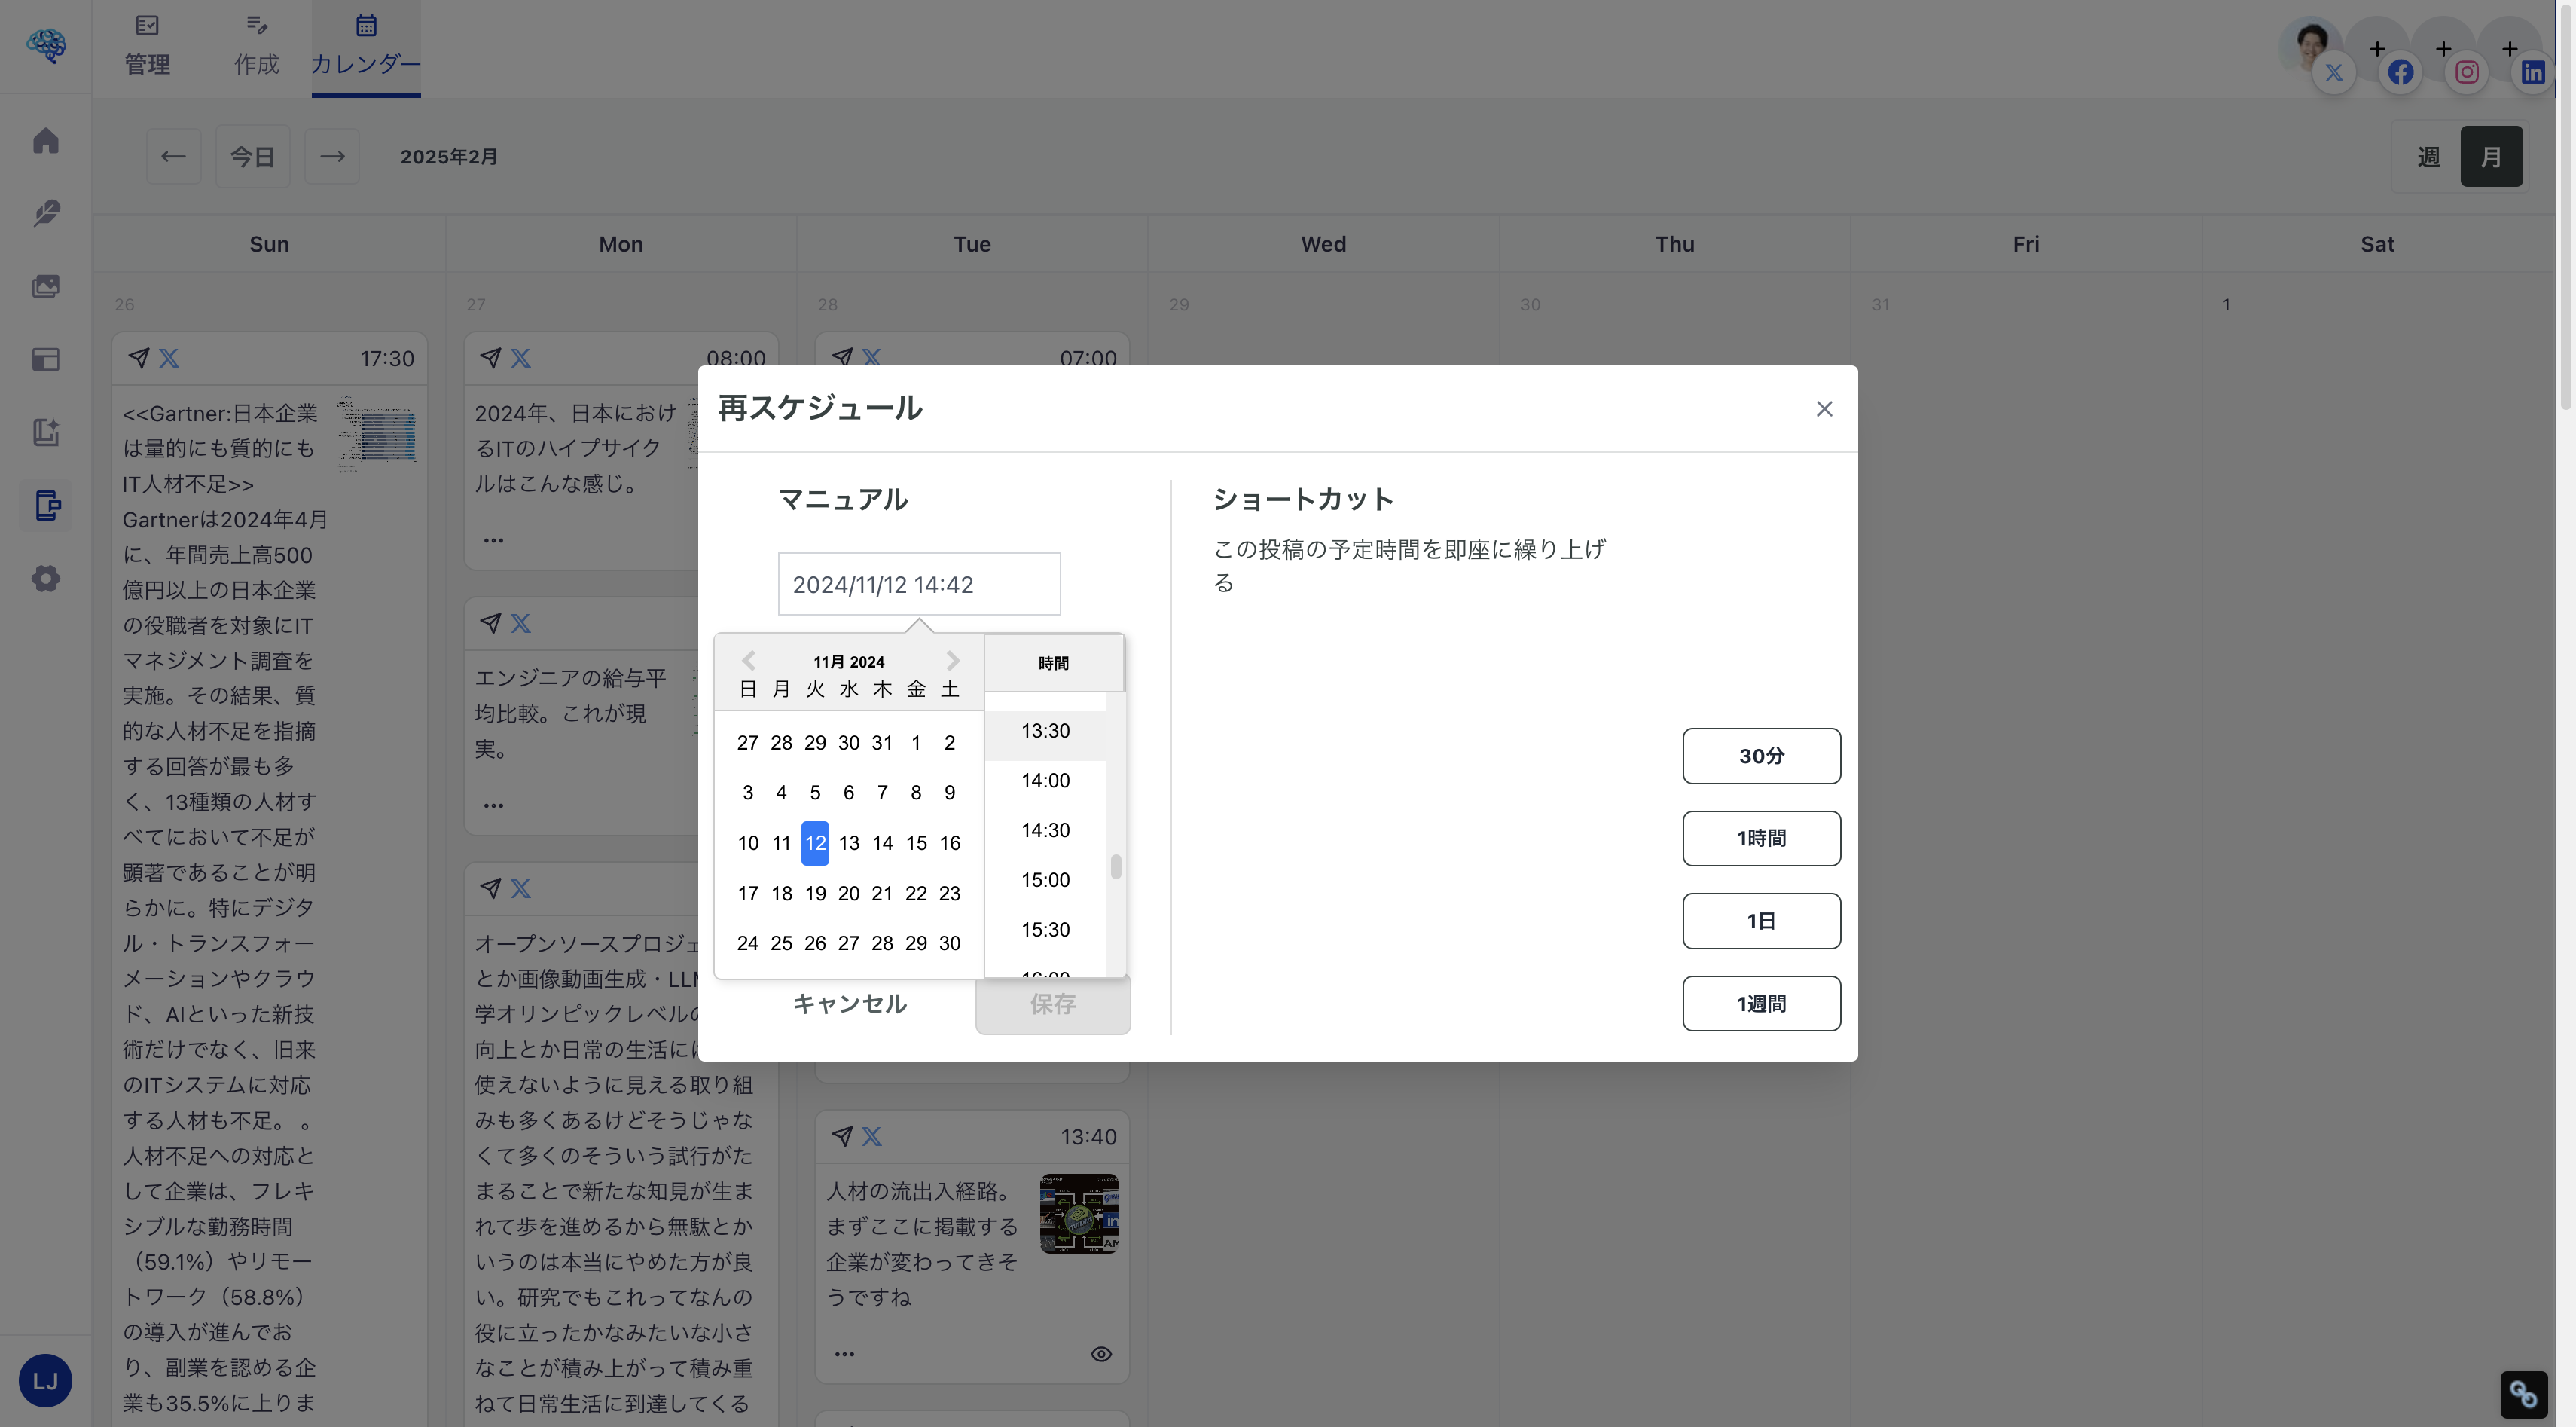Screen dimensions: 2576x1427
Task: Open the home sidebar icon
Action: pos(46,141)
